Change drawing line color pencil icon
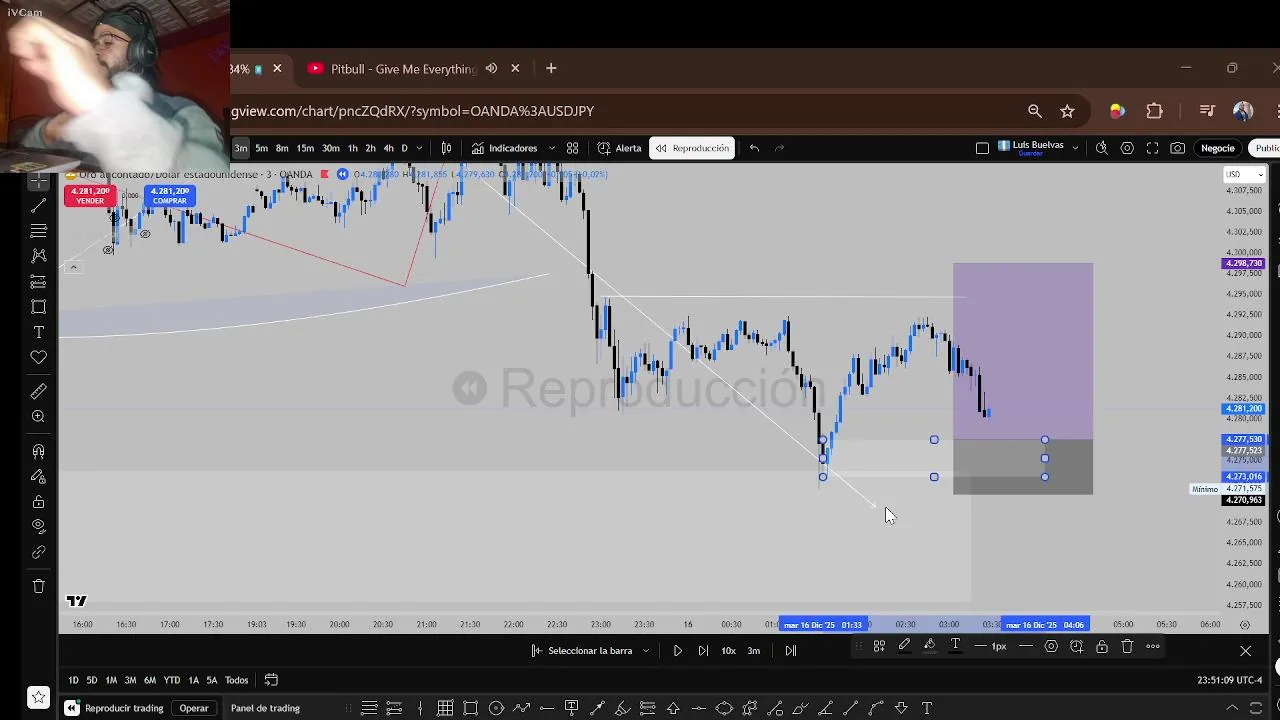 click(x=904, y=646)
